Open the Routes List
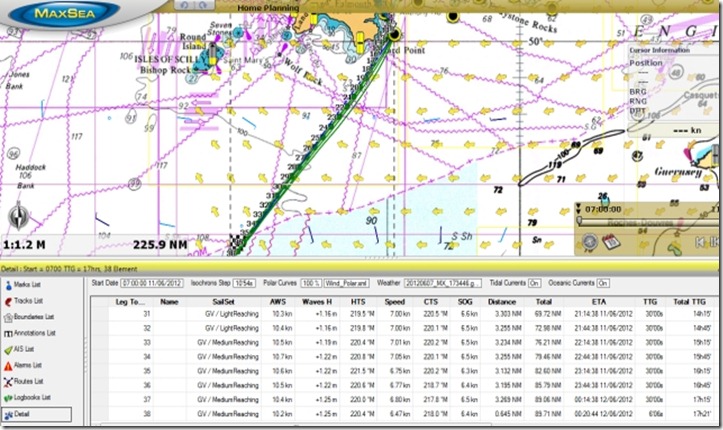The image size is (723, 430). tap(24, 382)
